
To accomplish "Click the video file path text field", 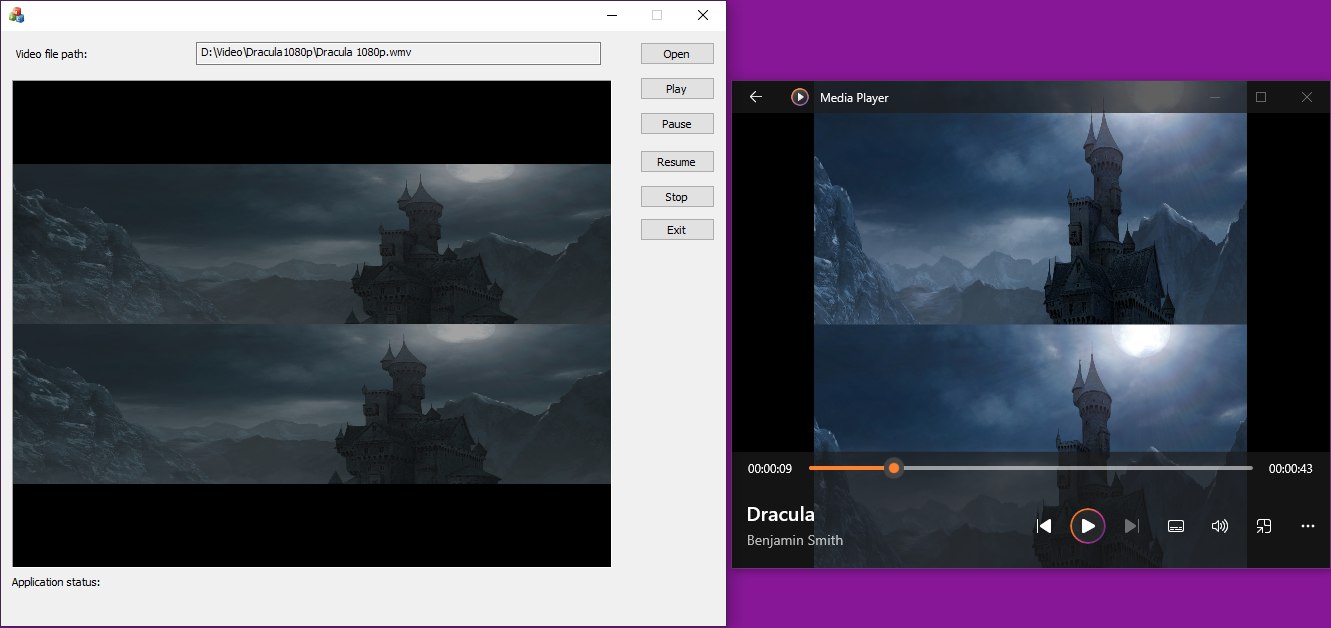I will pos(398,53).
